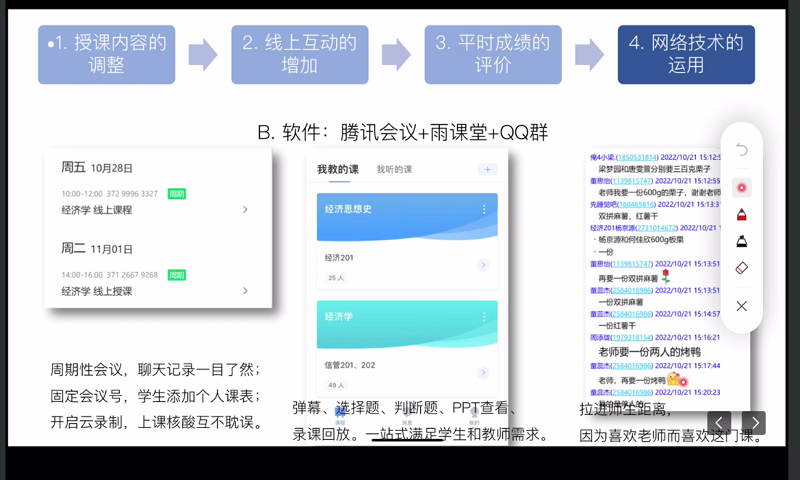Click the '4. 网络技术的运用' step box
Image resolution: width=800 pixels, height=480 pixels.
pos(686,54)
